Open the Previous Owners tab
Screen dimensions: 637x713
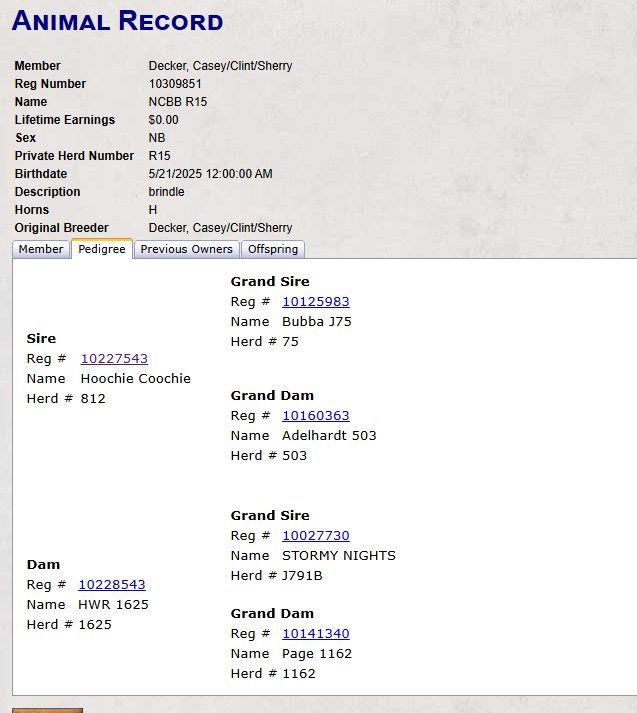[x=186, y=249]
